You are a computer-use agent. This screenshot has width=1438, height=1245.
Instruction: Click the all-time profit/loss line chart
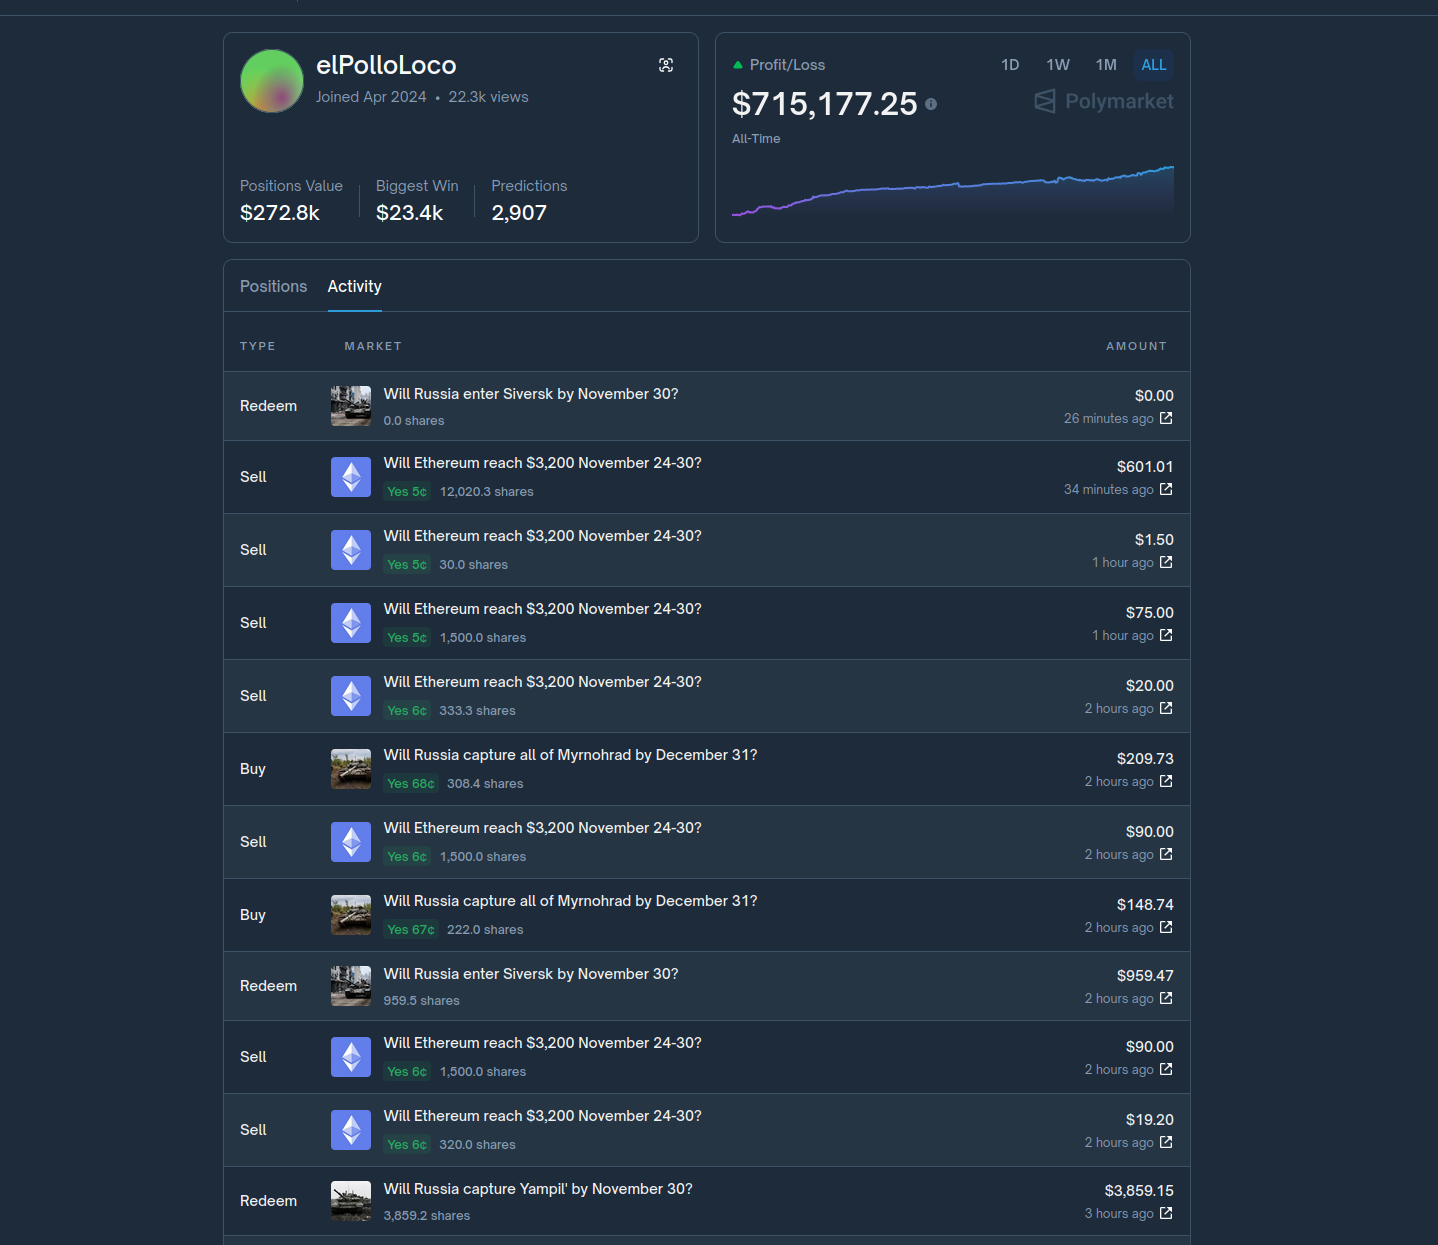(953, 191)
